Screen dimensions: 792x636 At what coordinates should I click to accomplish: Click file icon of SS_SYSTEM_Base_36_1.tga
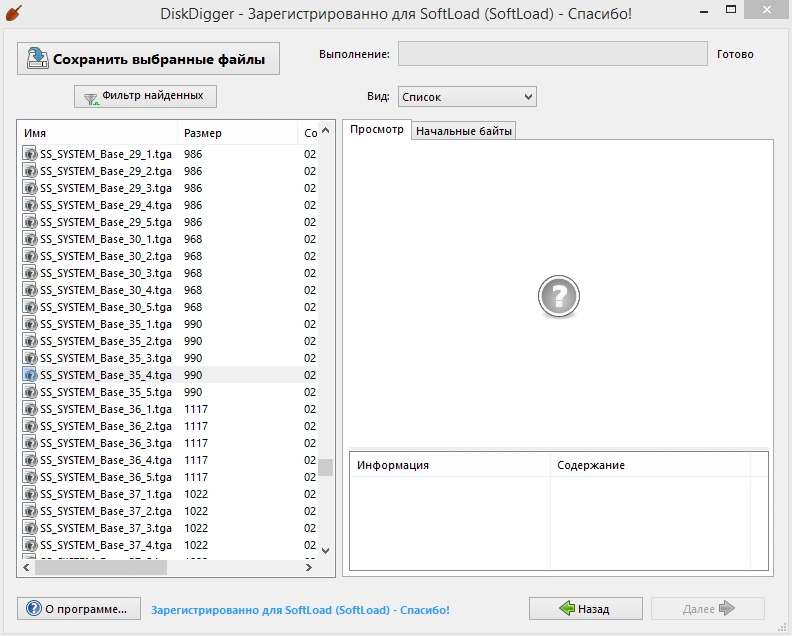pyautogui.click(x=30, y=409)
